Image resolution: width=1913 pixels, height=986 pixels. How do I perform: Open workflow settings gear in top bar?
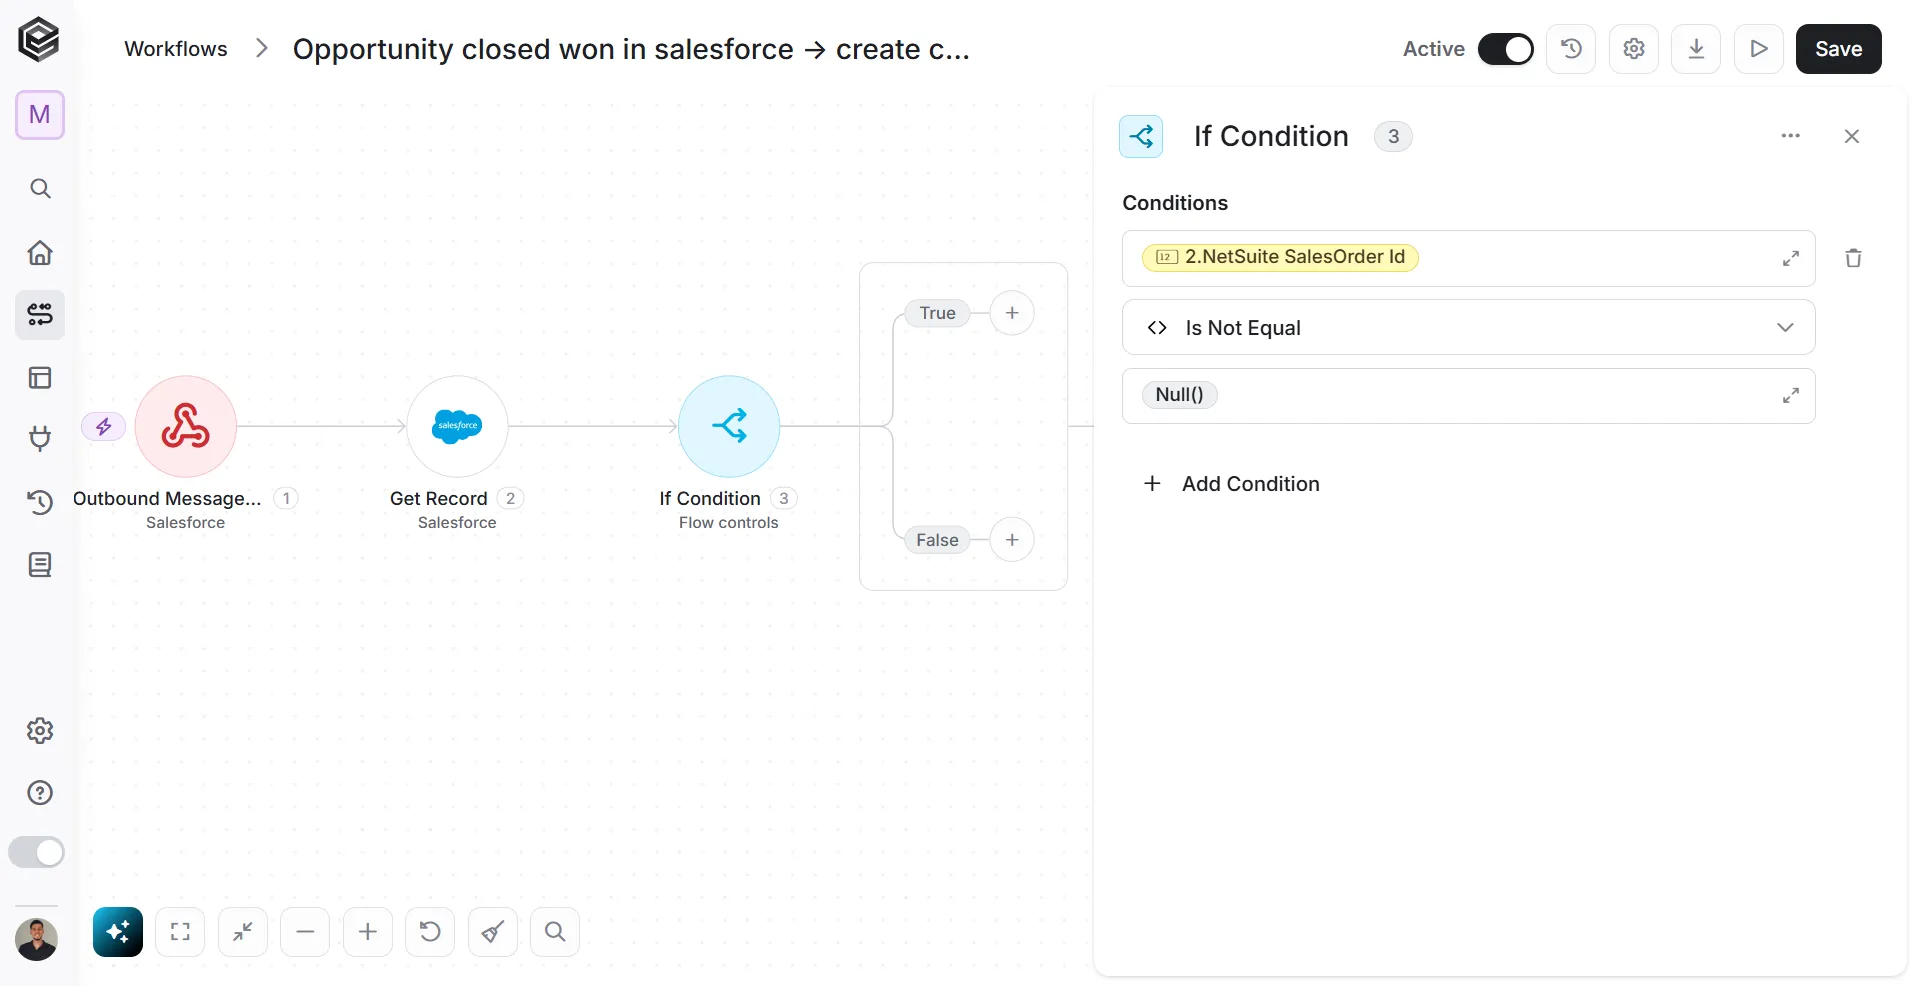[1634, 49]
